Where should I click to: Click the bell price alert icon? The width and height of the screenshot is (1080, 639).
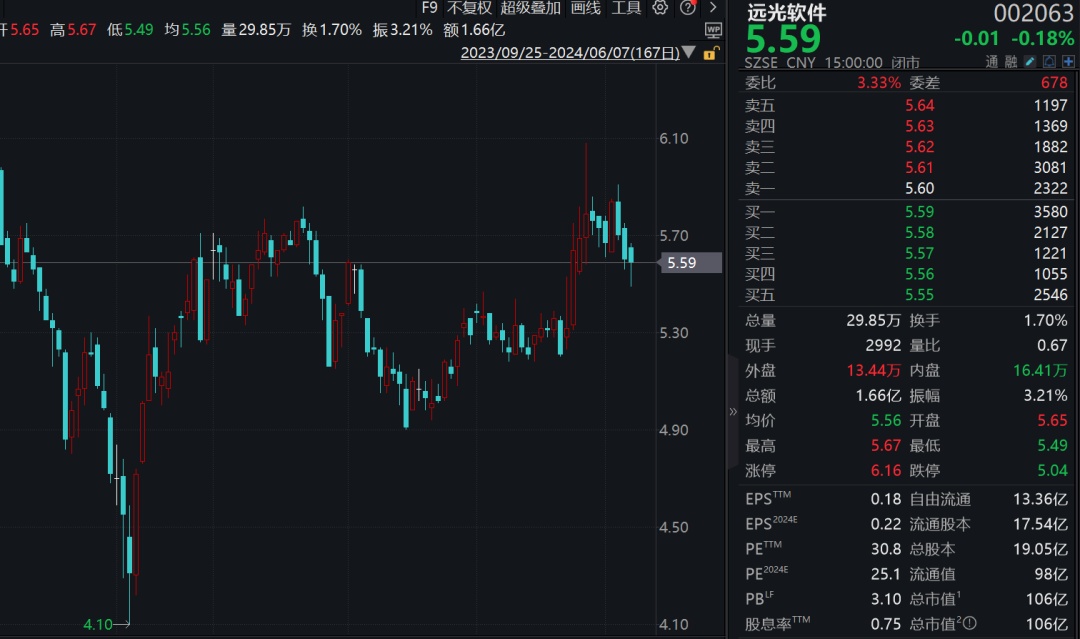tap(1049, 62)
